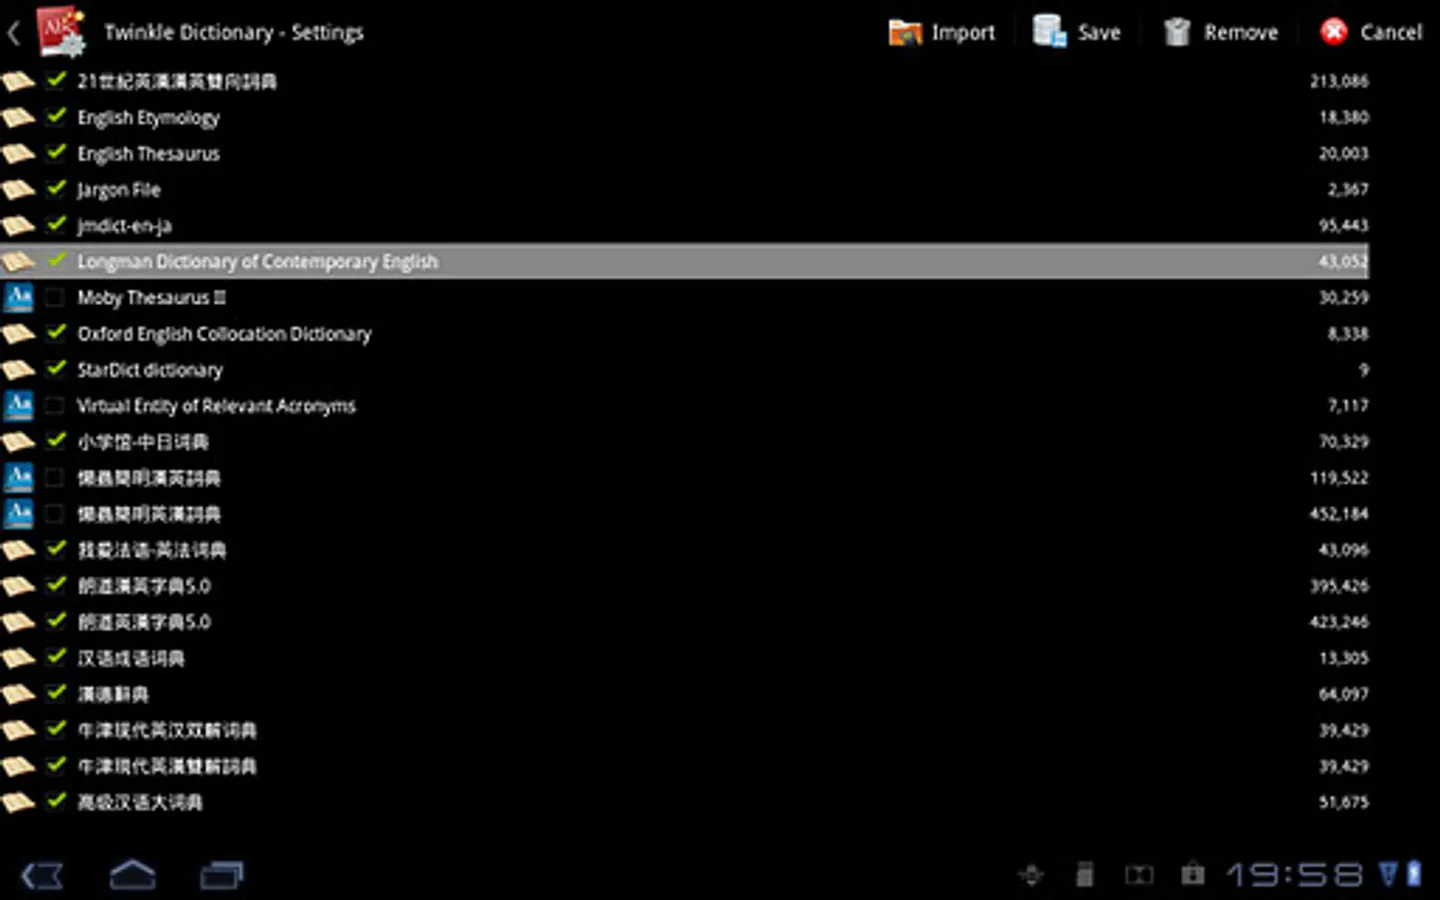Click the word count '213,086'
Viewport: 1440px width, 900px height.
click(1339, 81)
